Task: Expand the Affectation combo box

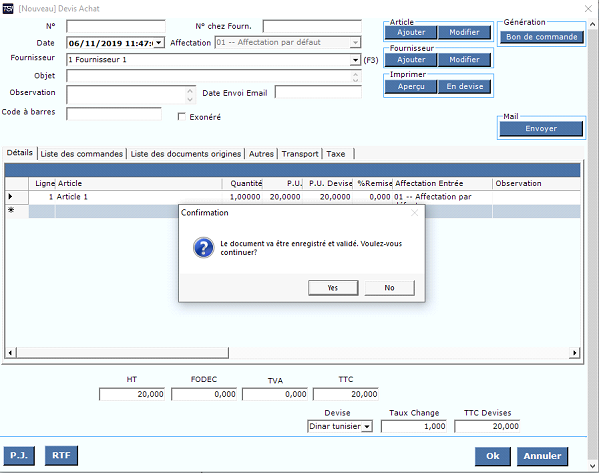Action: (x=355, y=42)
